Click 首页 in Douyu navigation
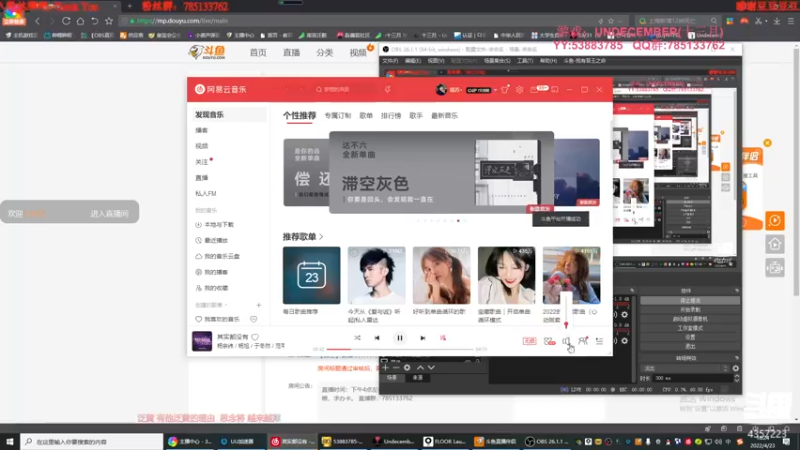The image size is (800, 450). click(258, 53)
